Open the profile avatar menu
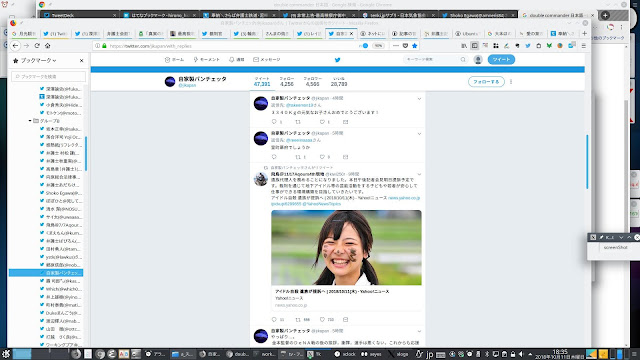This screenshot has width=640, height=360. coord(478,60)
